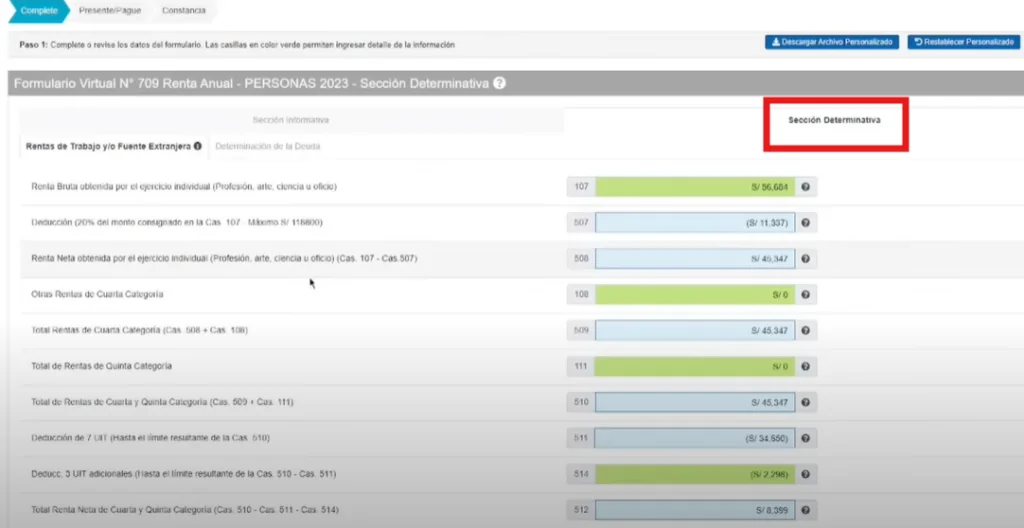
Task: Click green Quinta Categoría field 111
Action: [695, 367]
